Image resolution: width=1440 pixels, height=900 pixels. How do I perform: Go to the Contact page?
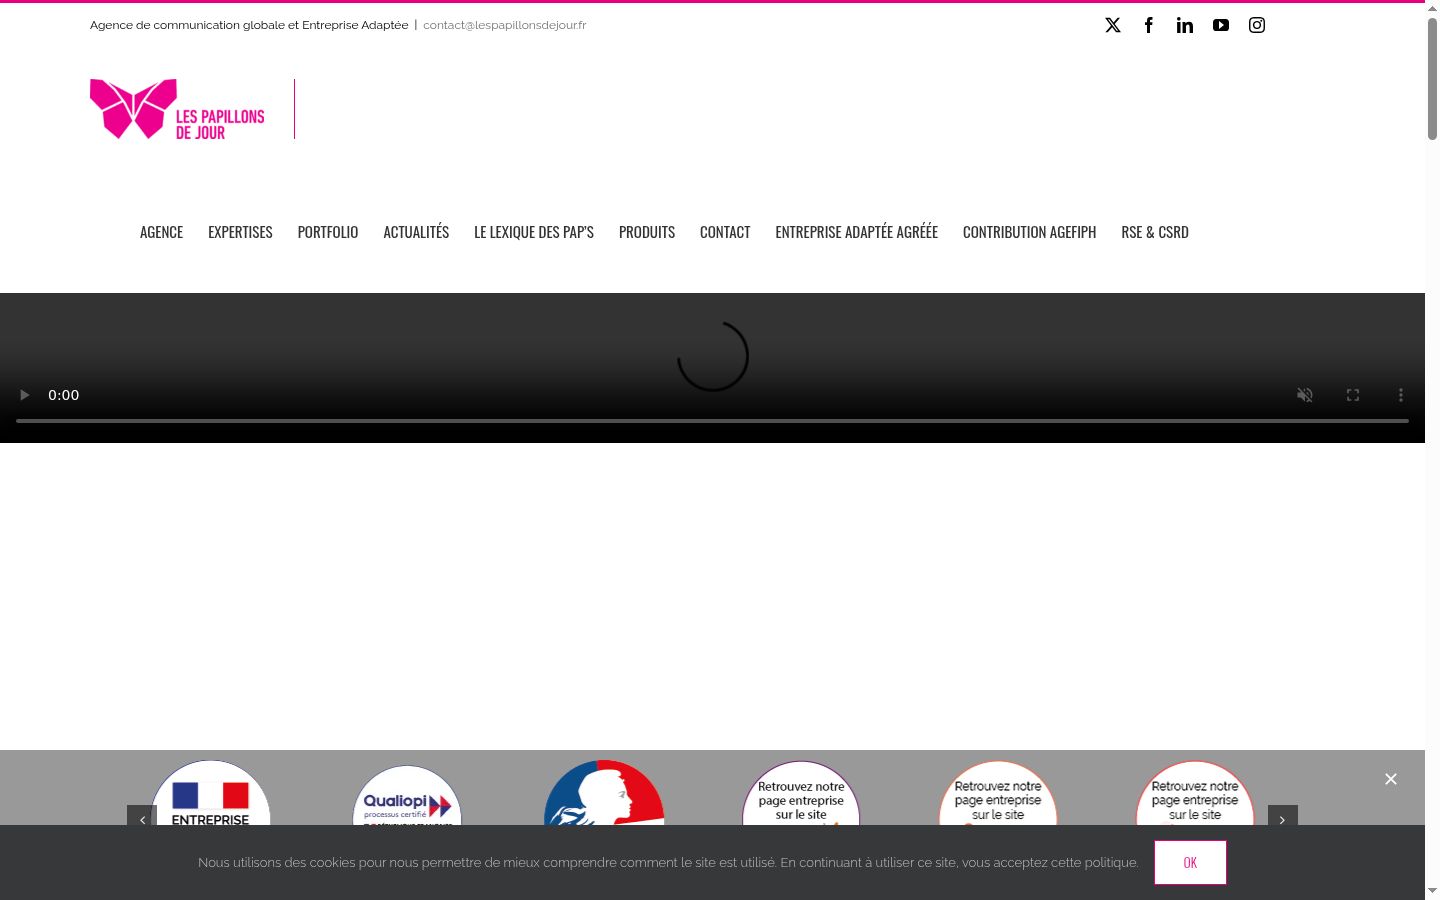point(725,232)
